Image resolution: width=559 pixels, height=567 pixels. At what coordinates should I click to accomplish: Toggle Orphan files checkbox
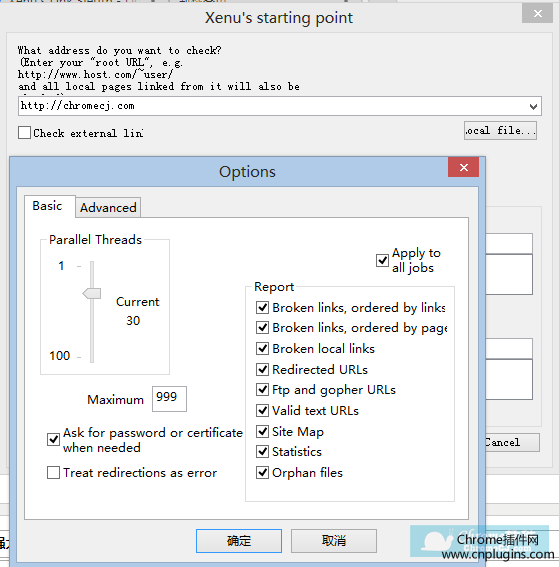tap(263, 472)
